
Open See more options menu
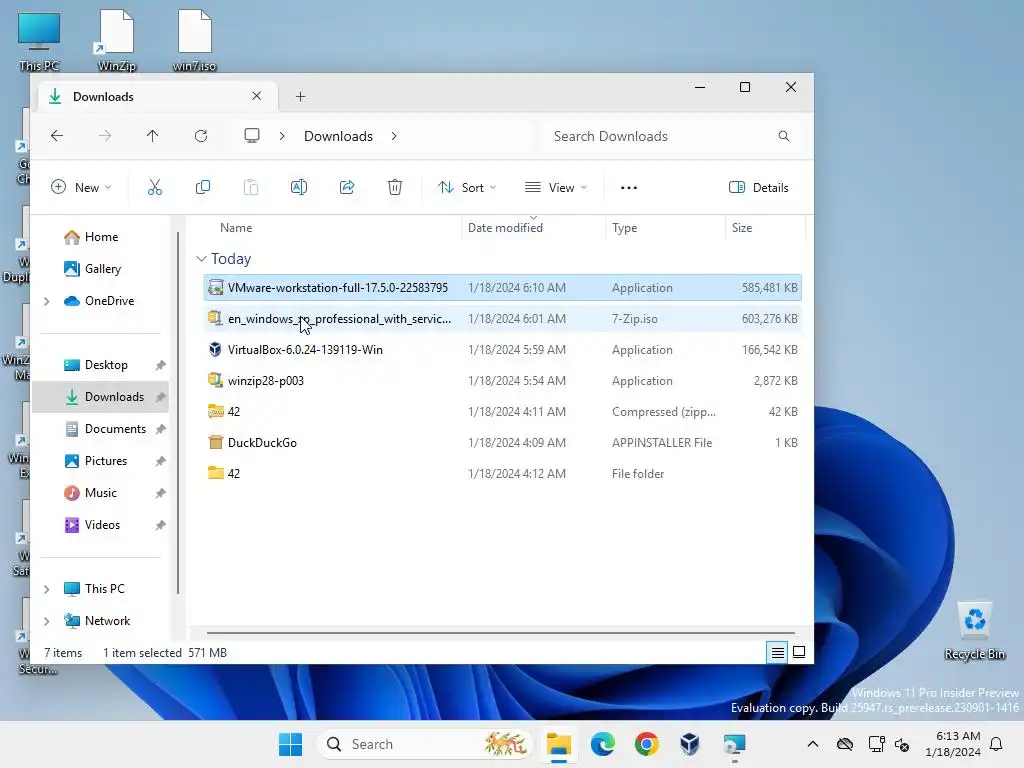[x=628, y=187]
